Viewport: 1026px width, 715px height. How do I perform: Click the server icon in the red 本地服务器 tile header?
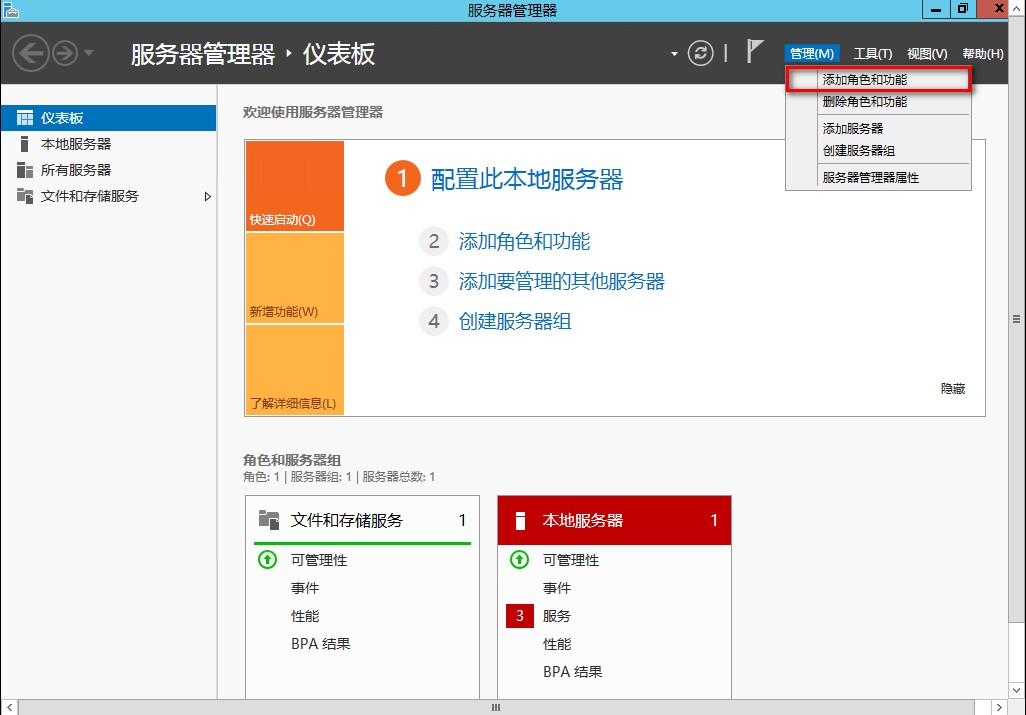click(x=520, y=521)
